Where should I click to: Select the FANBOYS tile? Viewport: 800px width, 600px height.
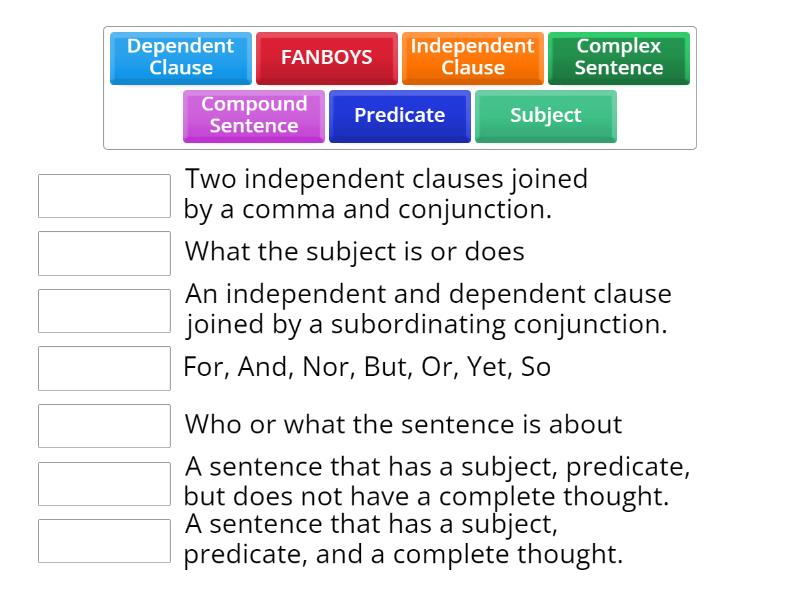(x=327, y=57)
